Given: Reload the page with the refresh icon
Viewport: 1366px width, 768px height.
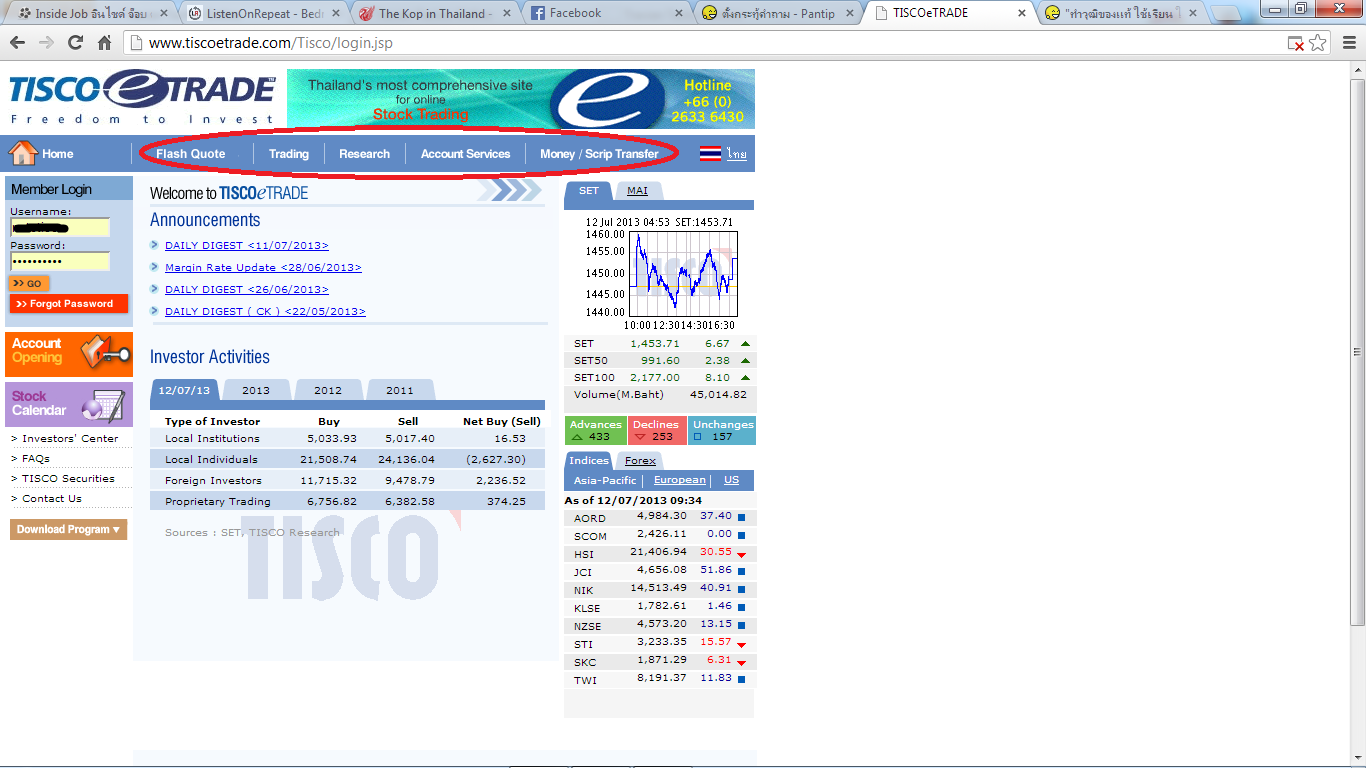Looking at the screenshot, I should tap(75, 43).
